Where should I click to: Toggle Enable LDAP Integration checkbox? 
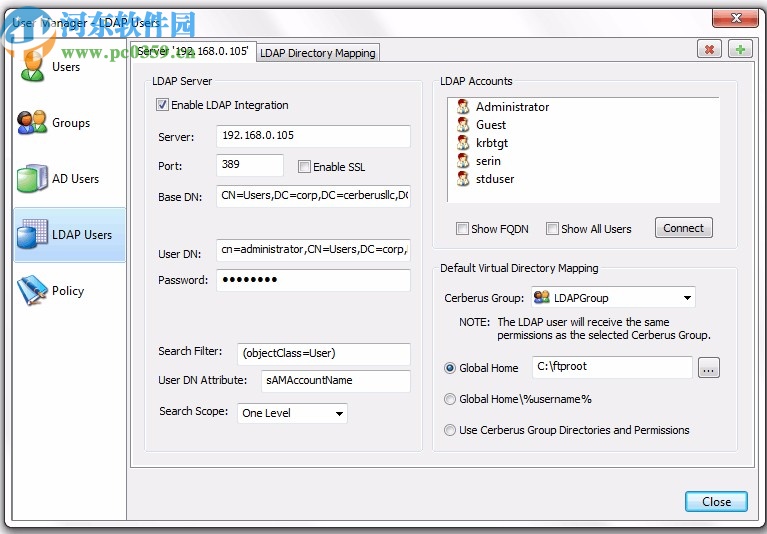(162, 105)
